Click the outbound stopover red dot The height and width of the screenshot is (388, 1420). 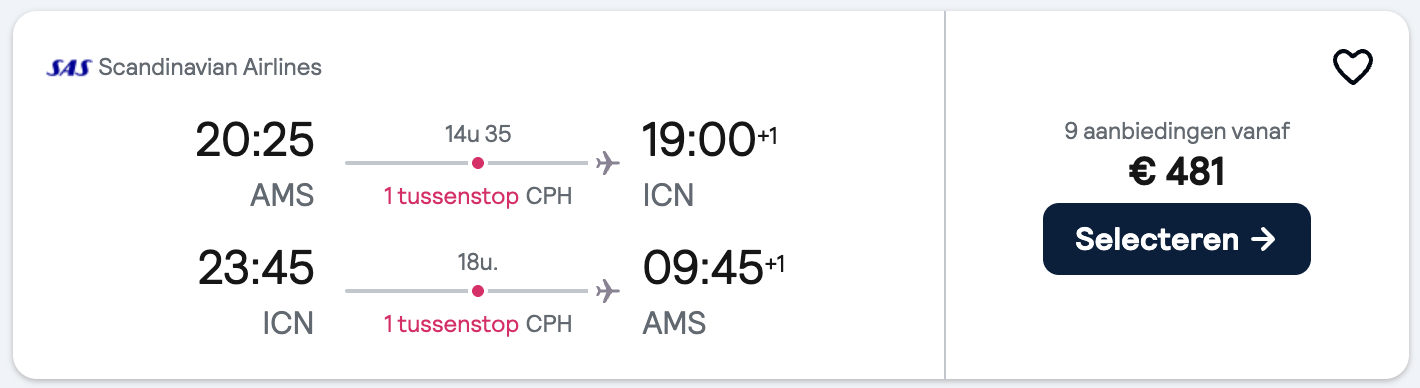[478, 162]
